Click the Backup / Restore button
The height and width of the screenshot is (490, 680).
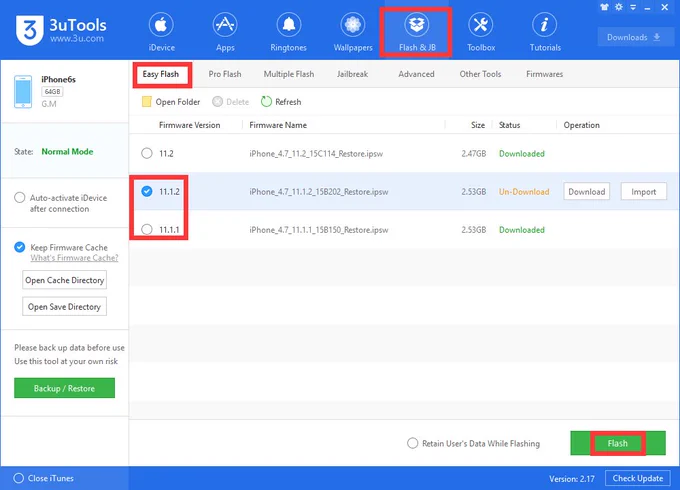64,388
